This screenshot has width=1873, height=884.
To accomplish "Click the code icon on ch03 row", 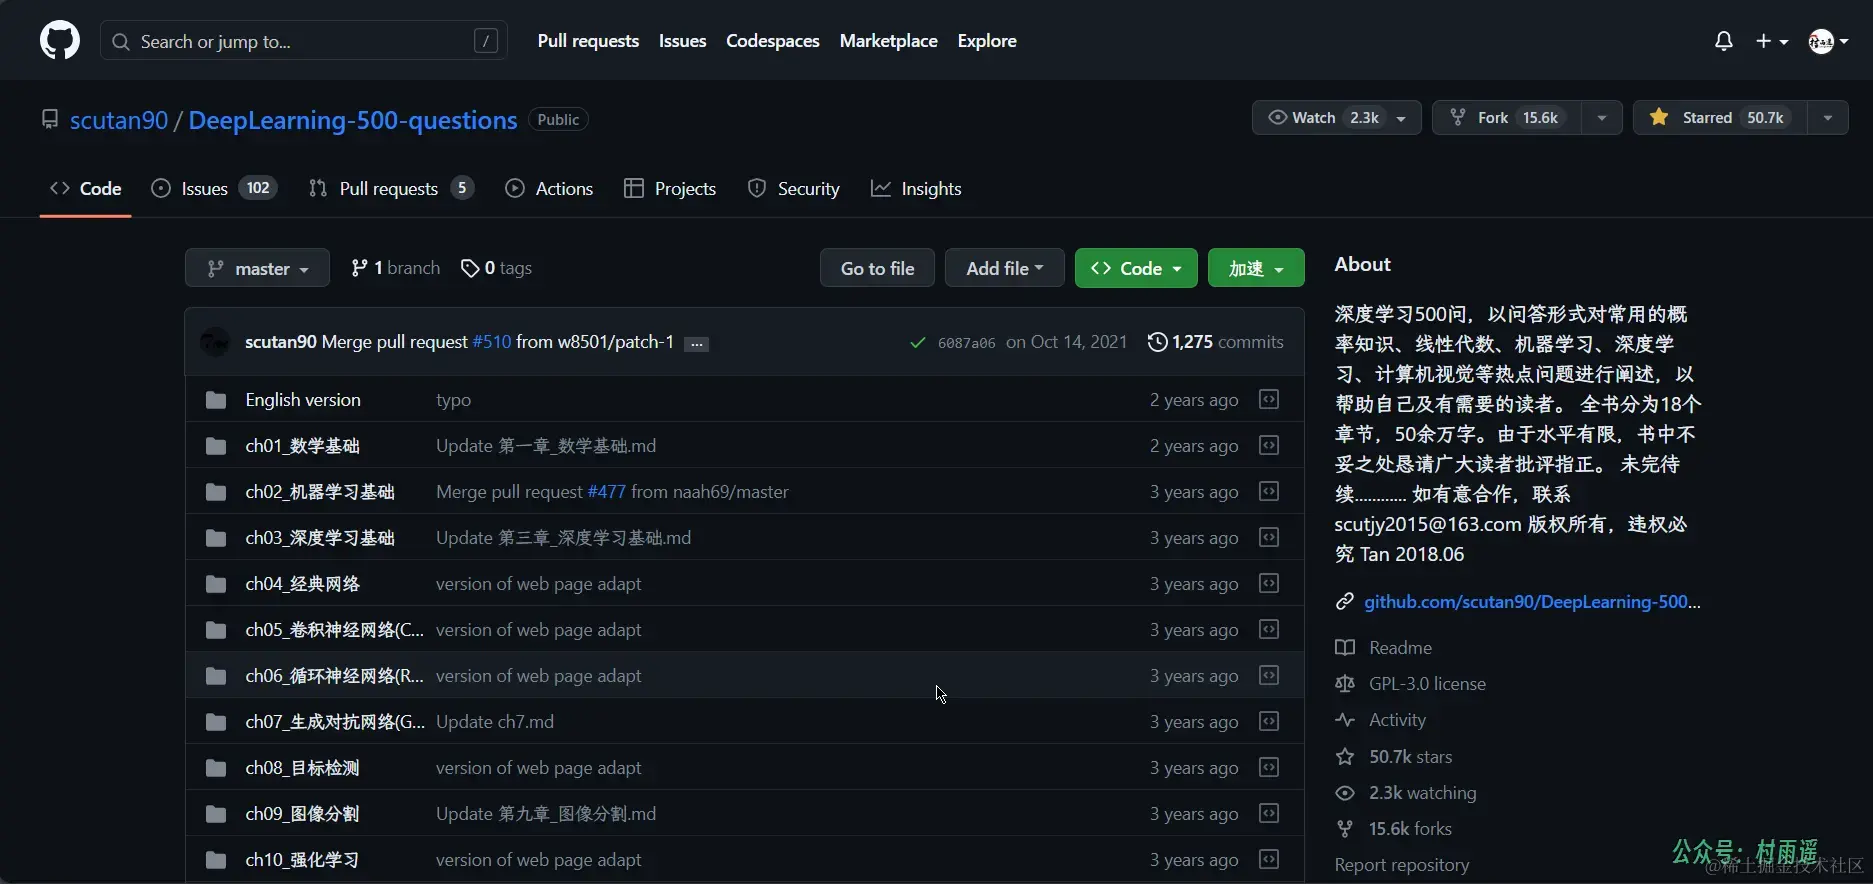I will point(1269,538).
